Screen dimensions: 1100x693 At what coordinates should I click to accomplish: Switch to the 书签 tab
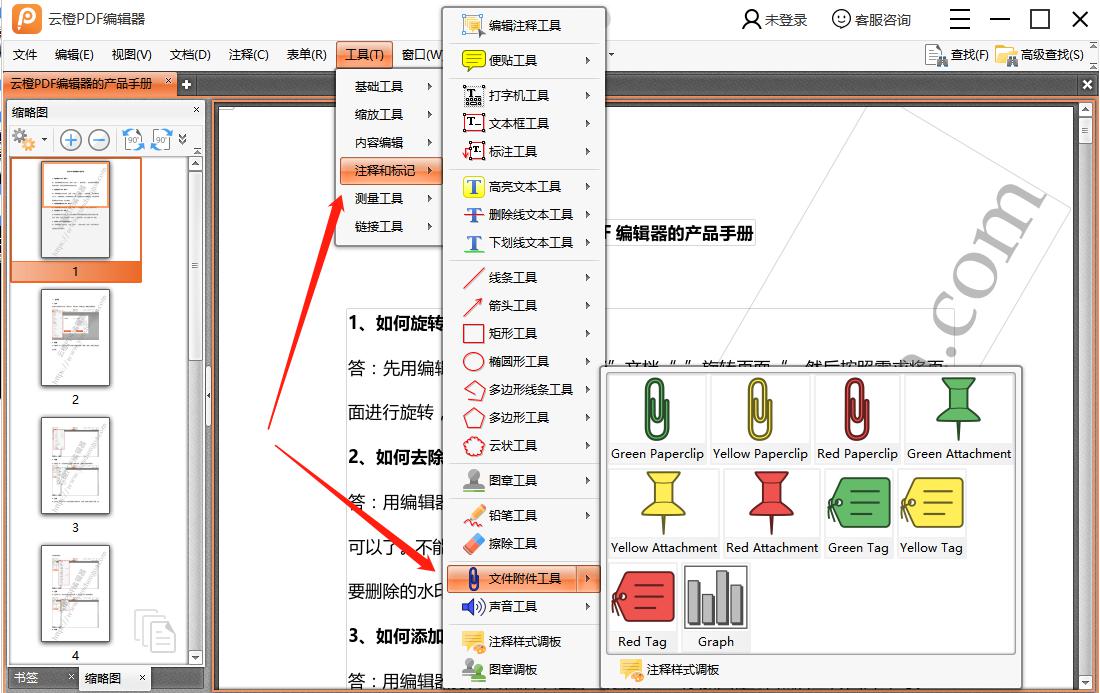click(26, 678)
